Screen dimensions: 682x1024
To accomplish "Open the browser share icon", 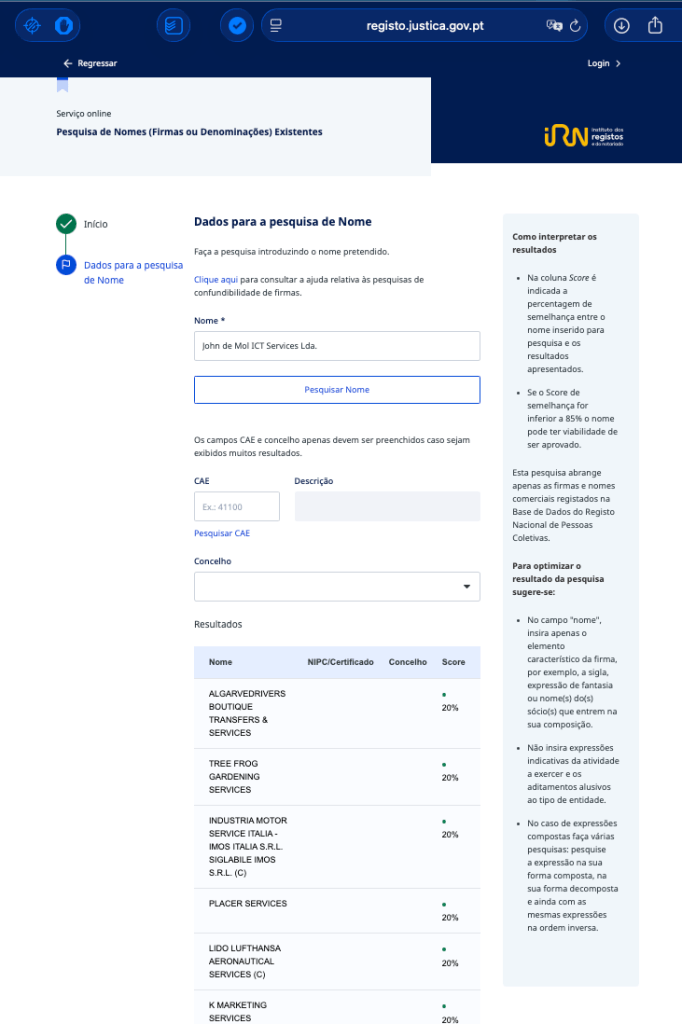I will click(656, 25).
